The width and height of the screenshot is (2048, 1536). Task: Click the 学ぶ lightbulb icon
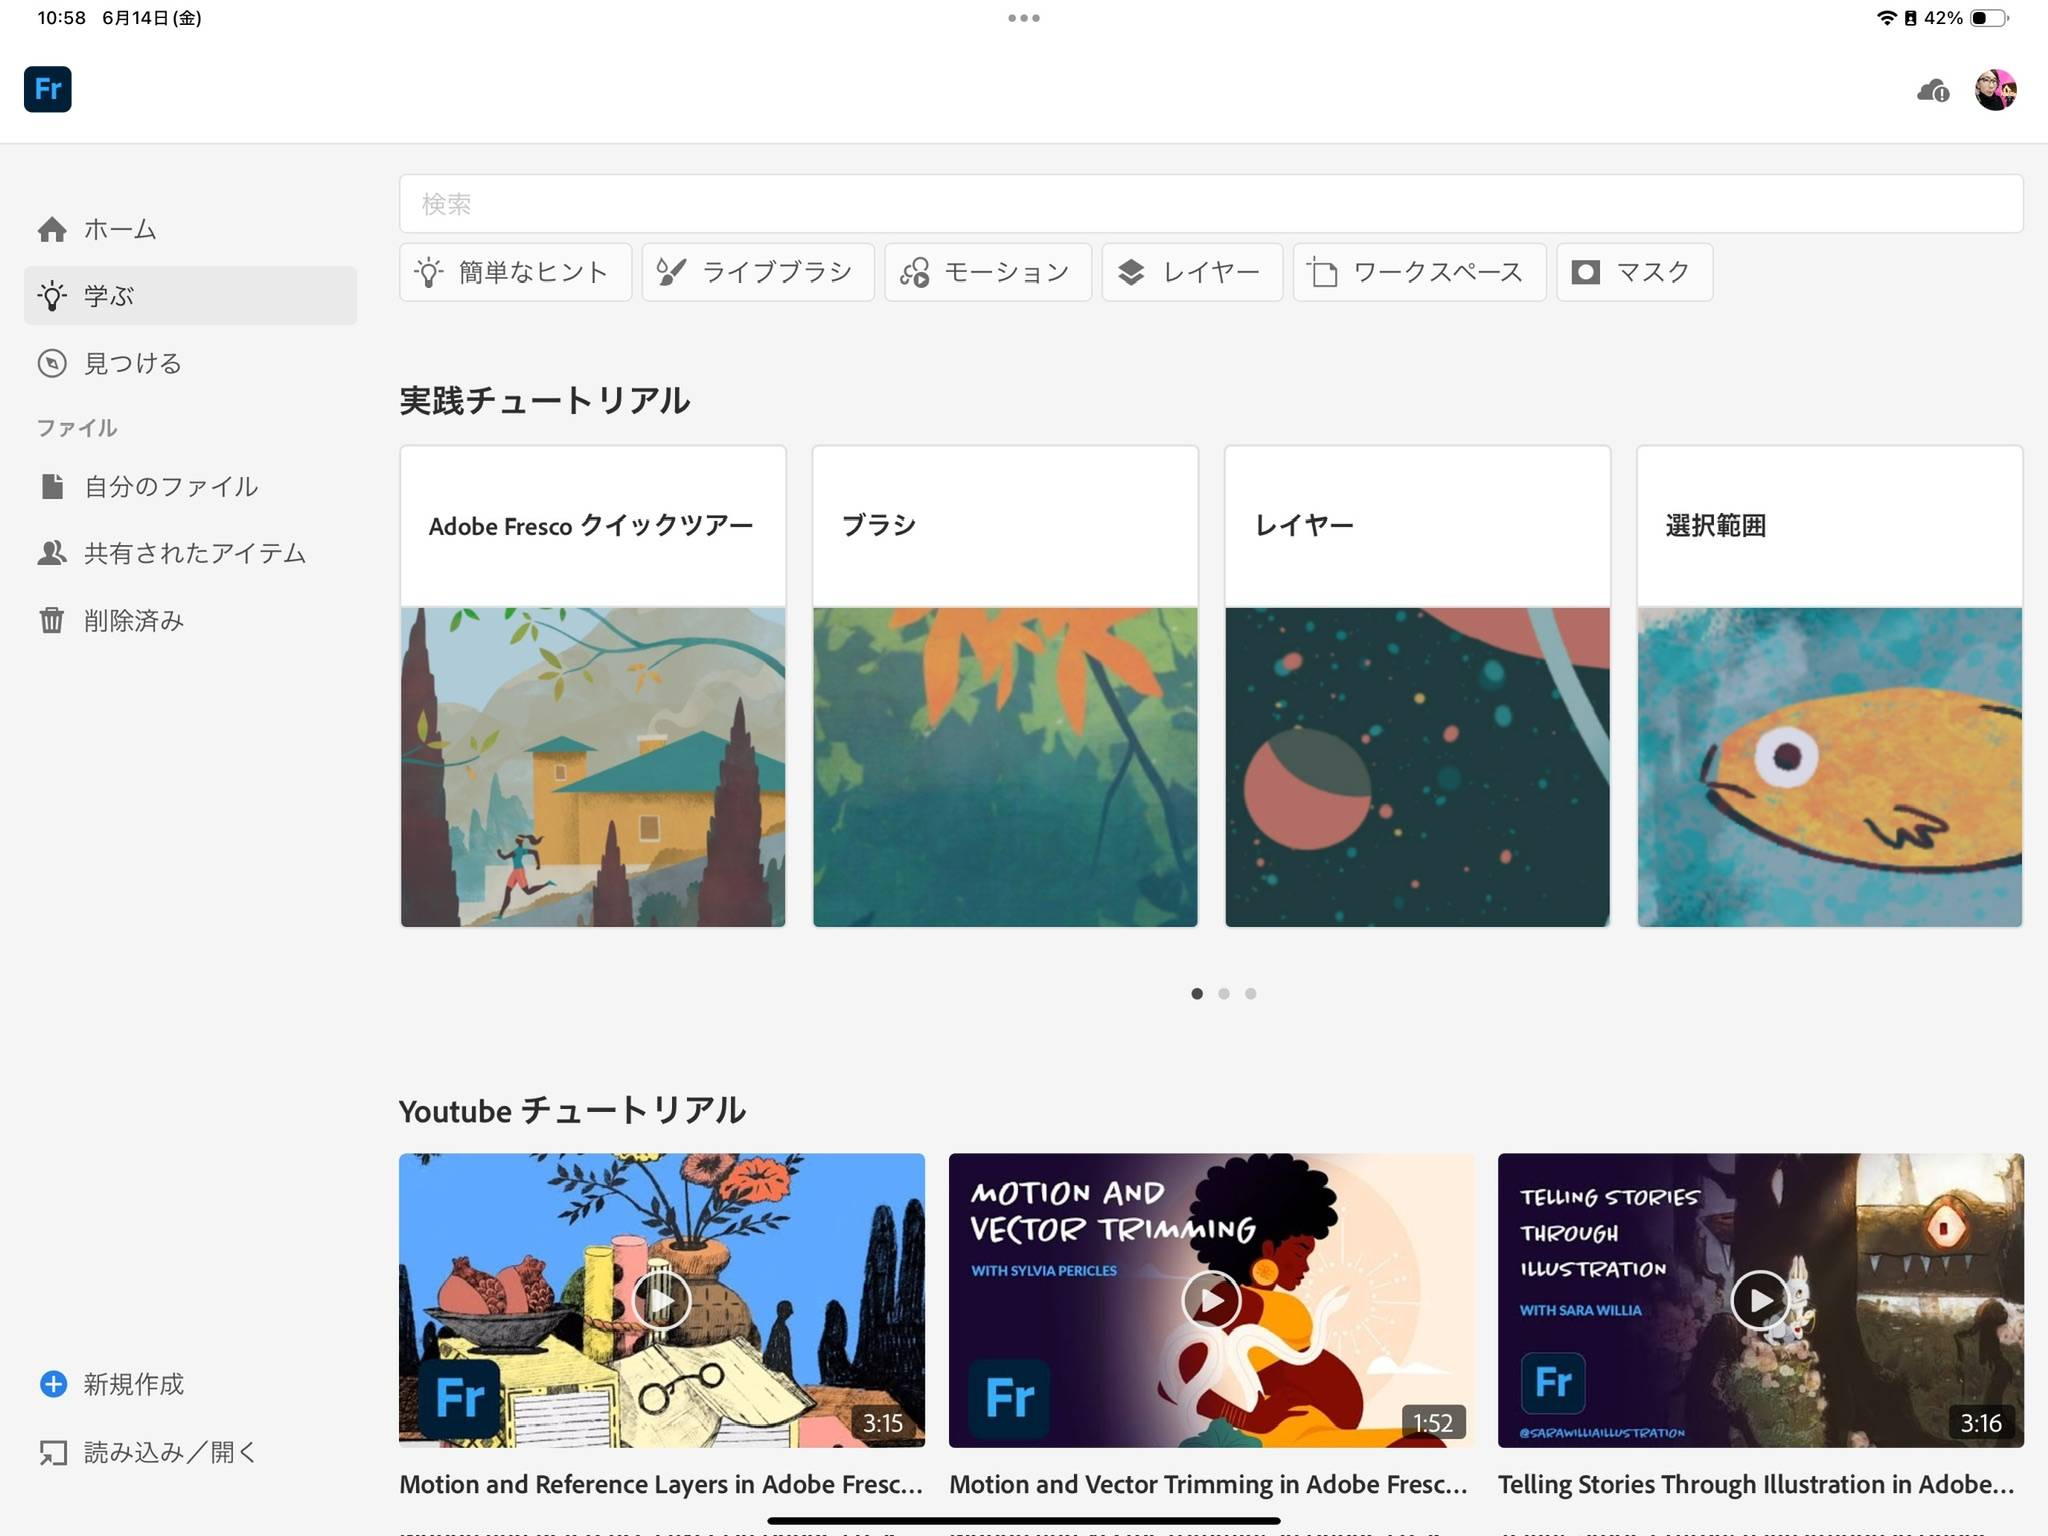pos(52,296)
